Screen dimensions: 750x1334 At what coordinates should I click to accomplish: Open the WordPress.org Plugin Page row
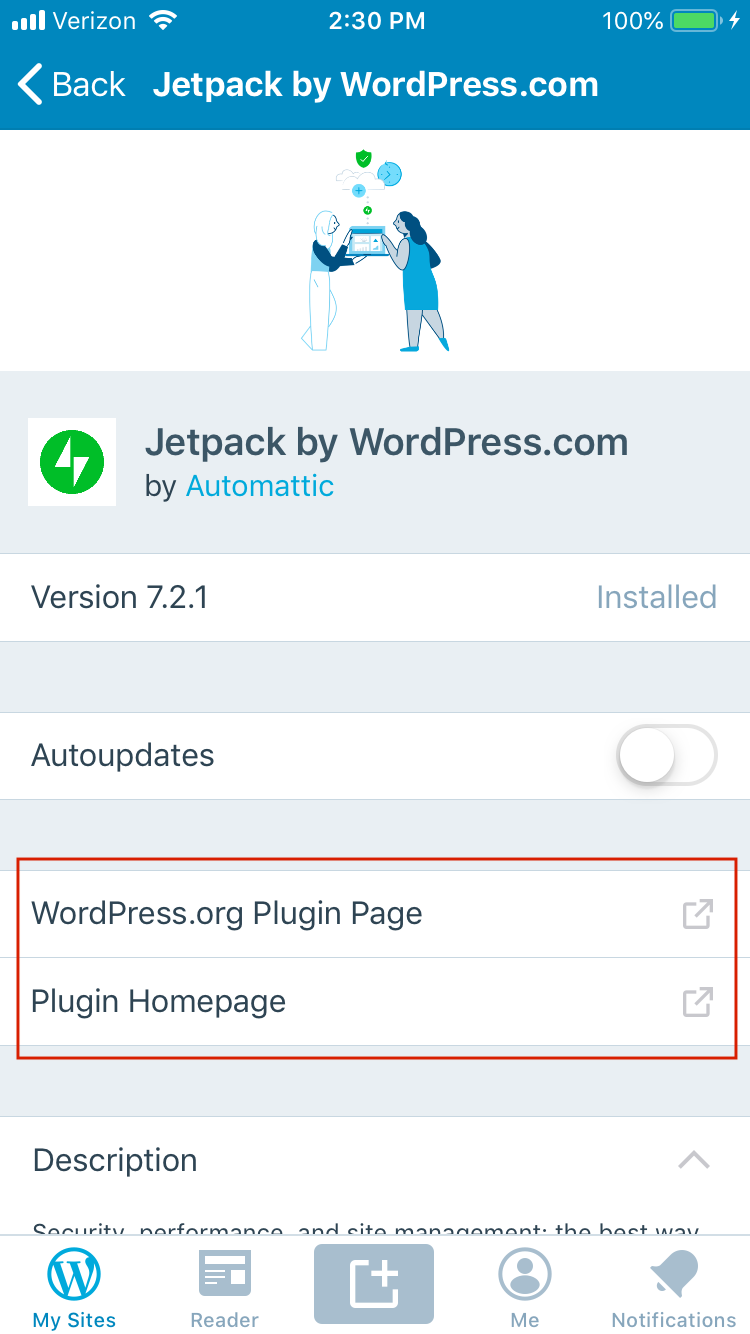coord(375,914)
